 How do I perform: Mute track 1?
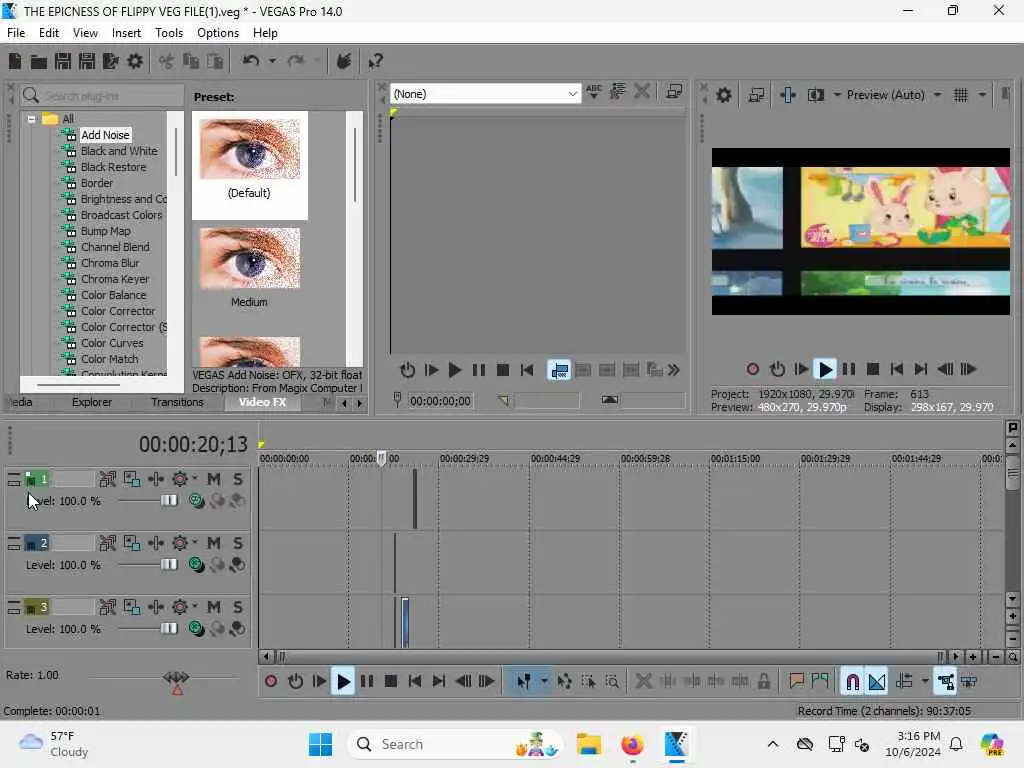[x=214, y=479]
